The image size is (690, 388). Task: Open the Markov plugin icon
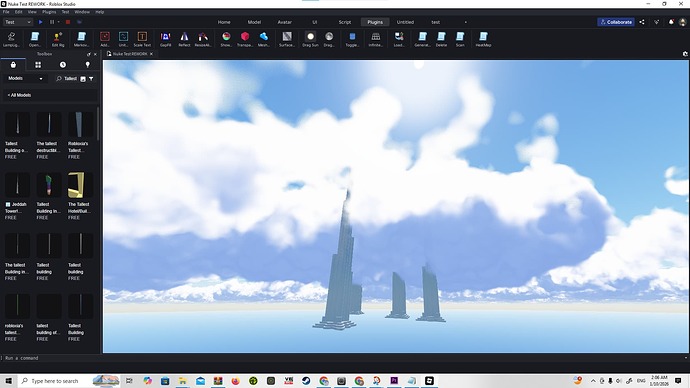[x=81, y=39]
